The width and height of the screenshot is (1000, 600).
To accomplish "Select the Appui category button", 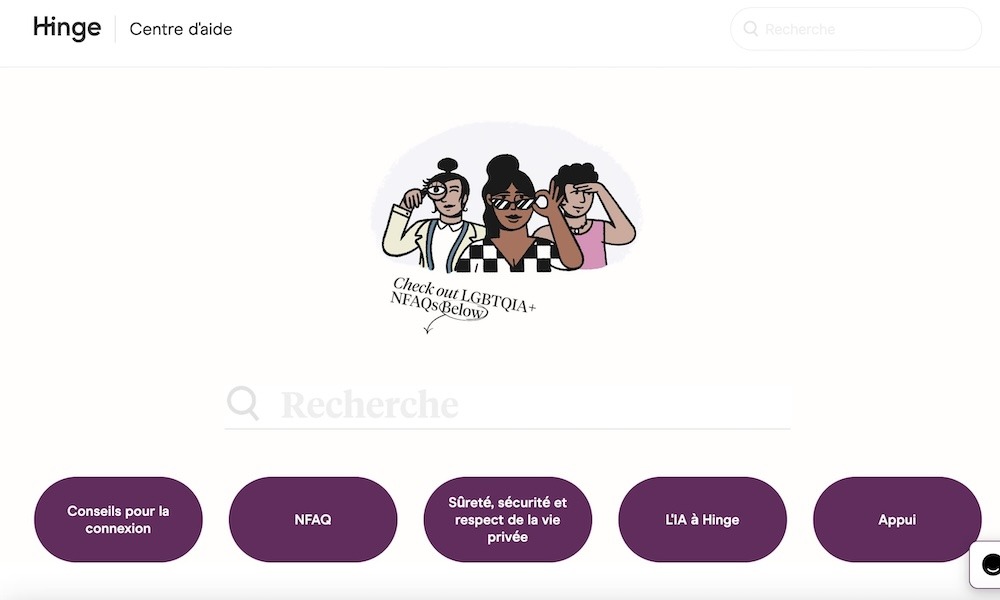I will pyautogui.click(x=897, y=520).
